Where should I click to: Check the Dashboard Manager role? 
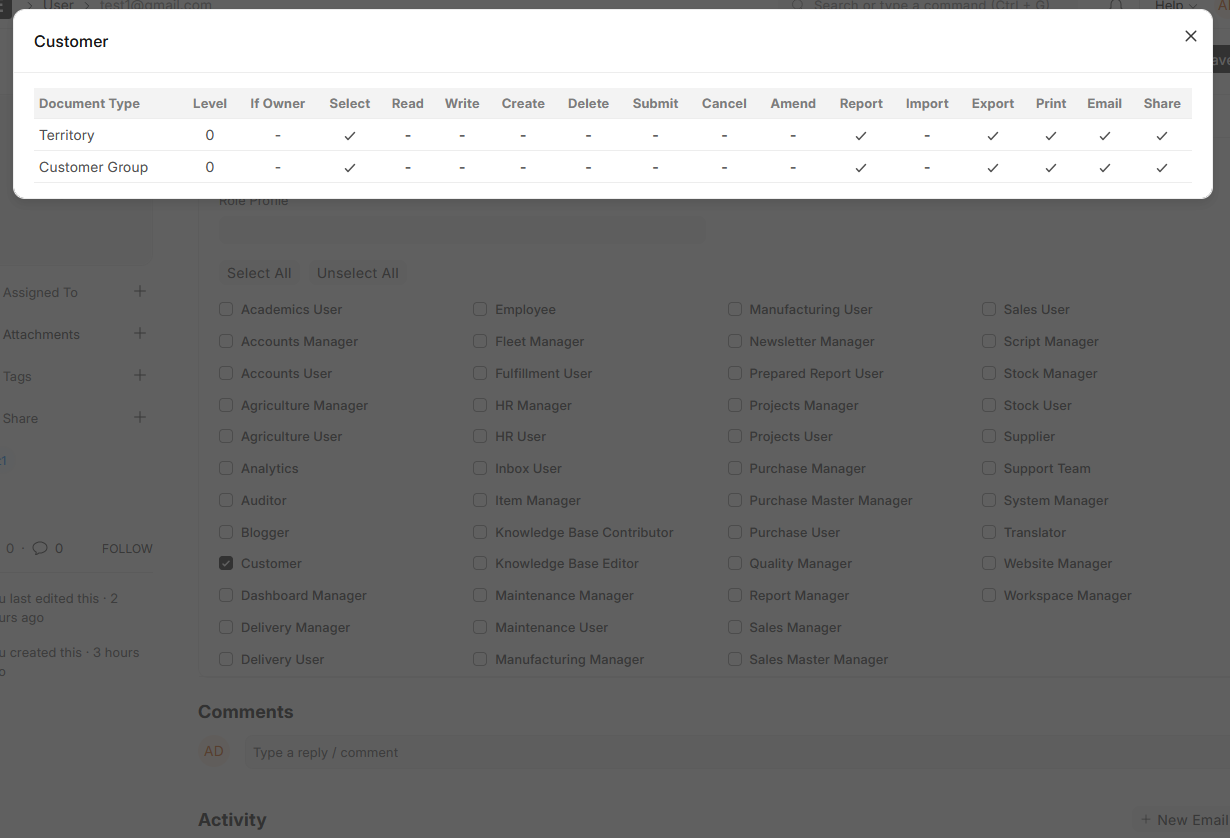(226, 596)
